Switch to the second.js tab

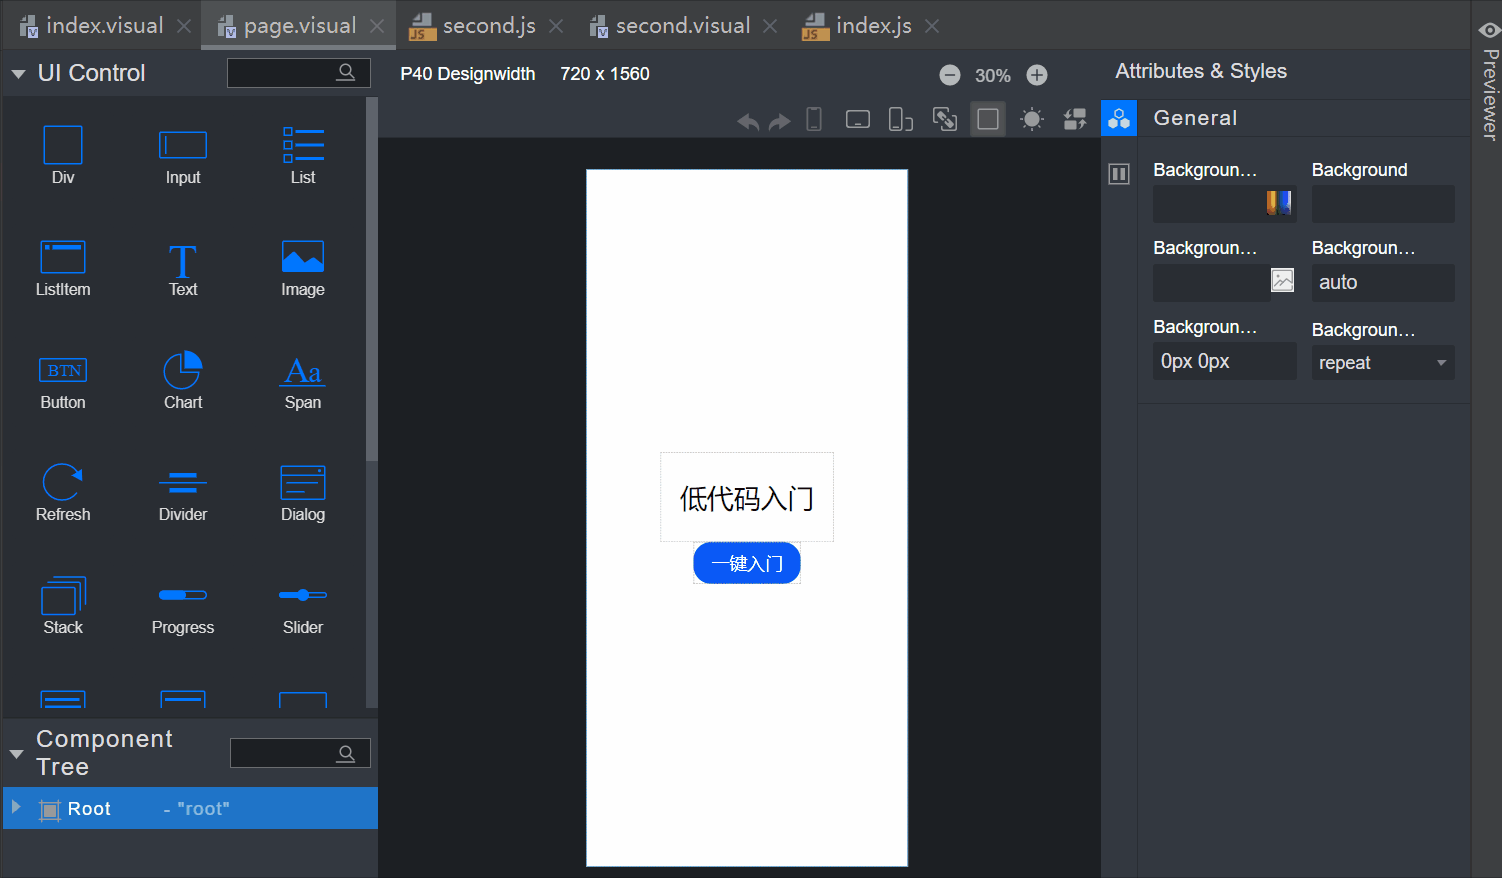(473, 26)
